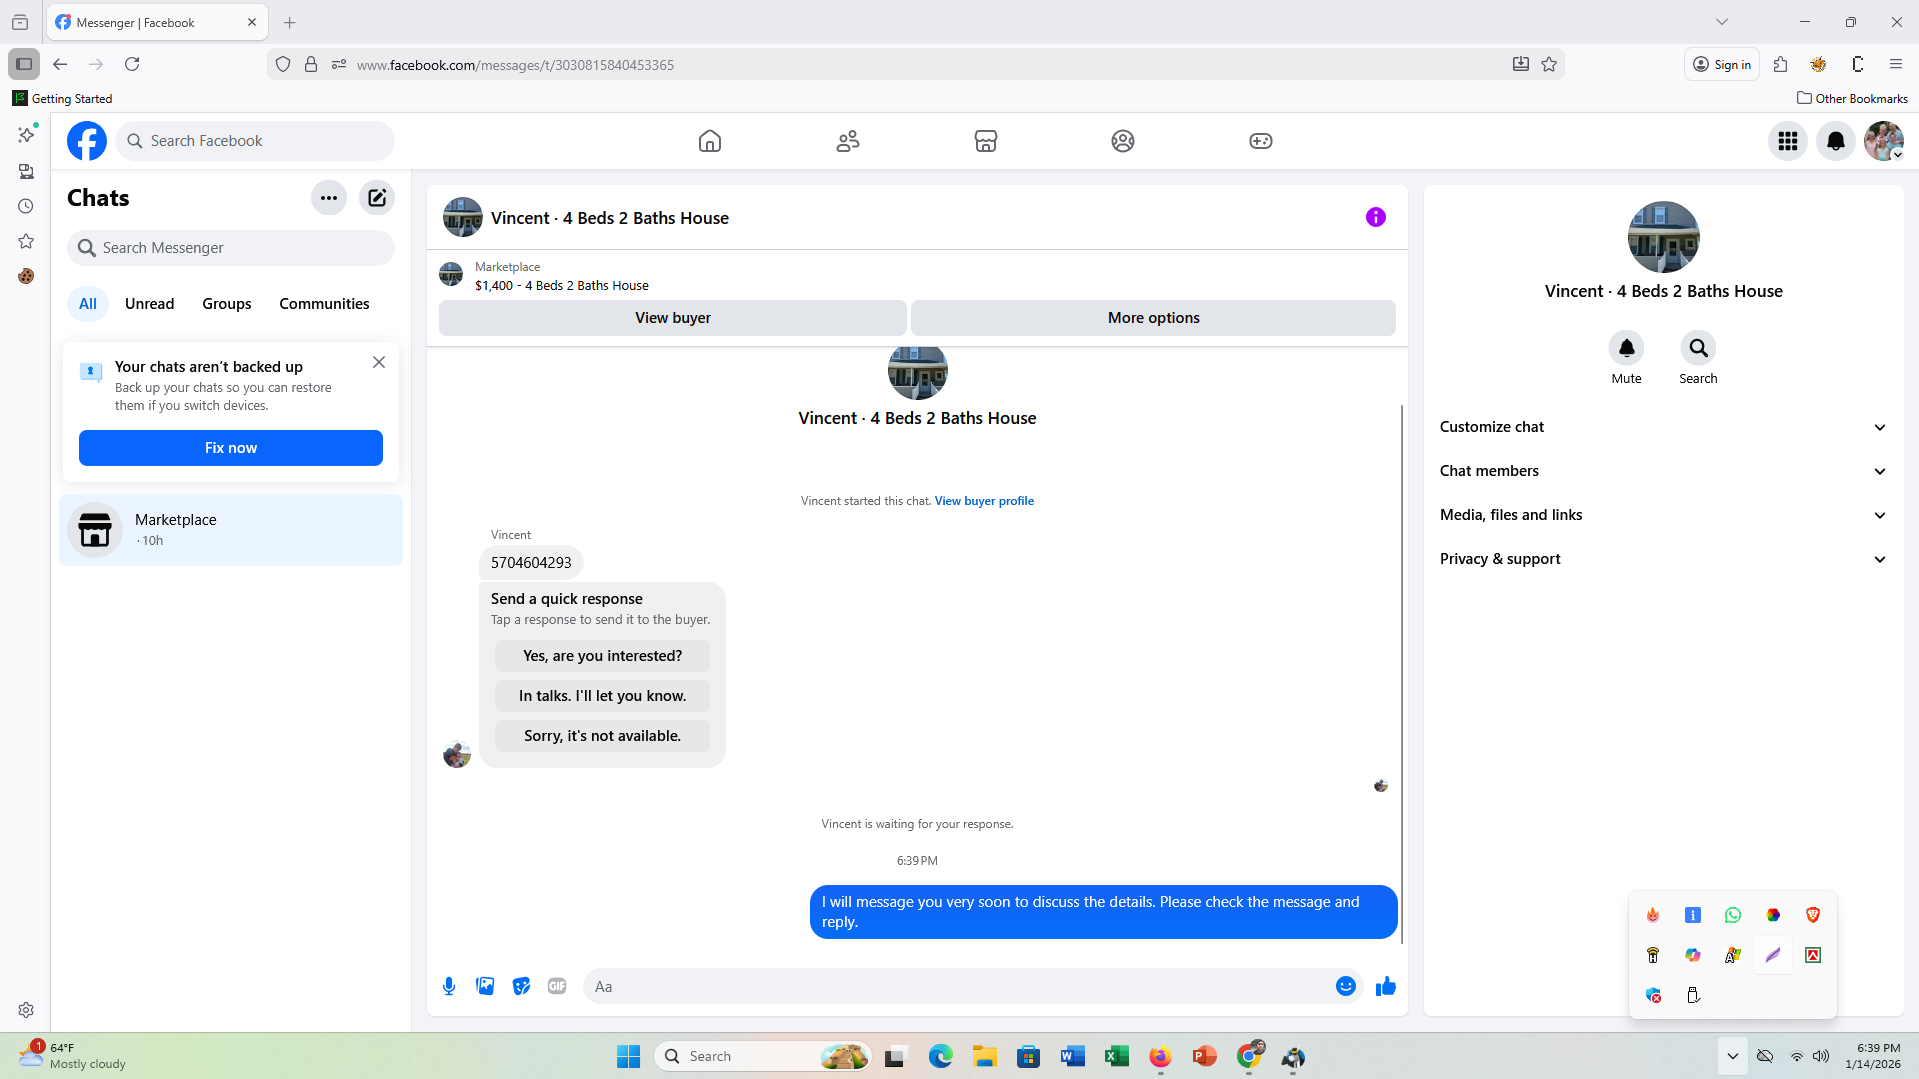1919x1079 pixels.
Task: Open browser sidebar history icon
Action: pos(26,206)
